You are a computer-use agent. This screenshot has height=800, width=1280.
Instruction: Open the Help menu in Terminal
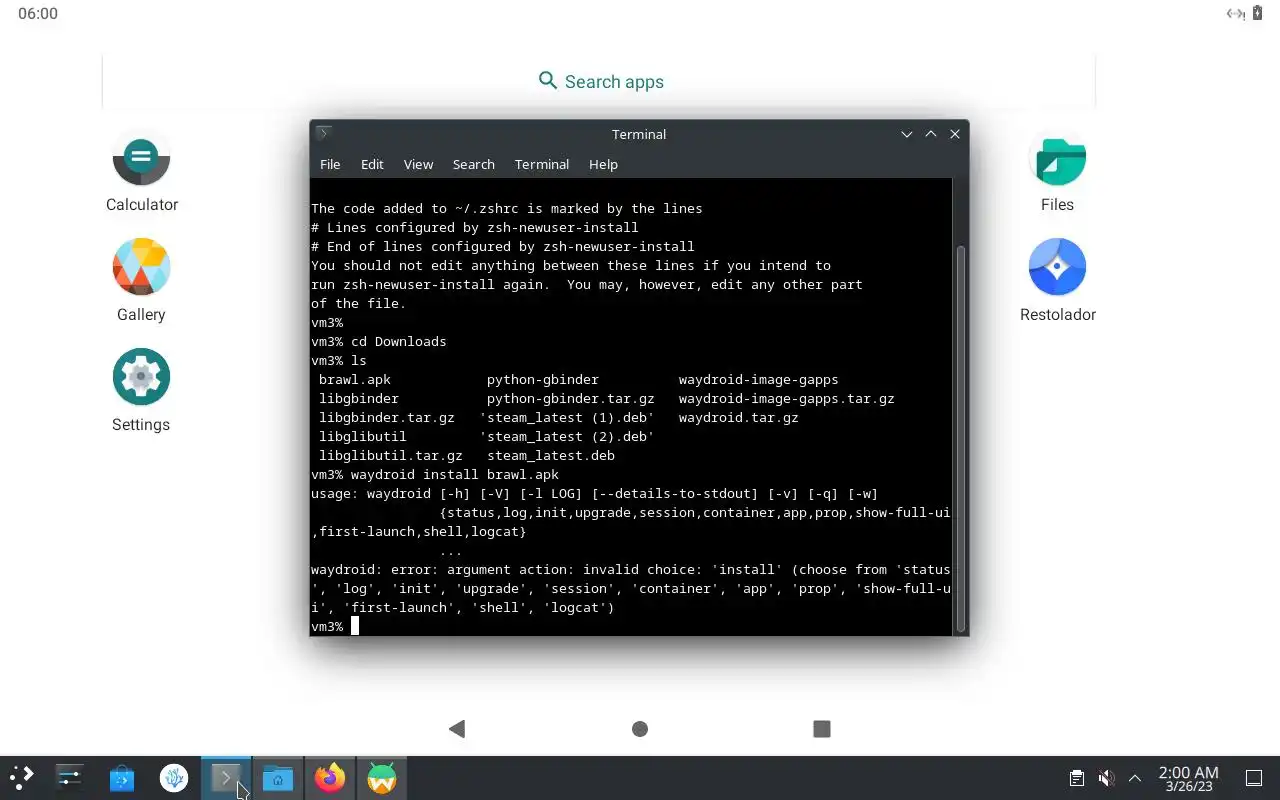coord(603,164)
